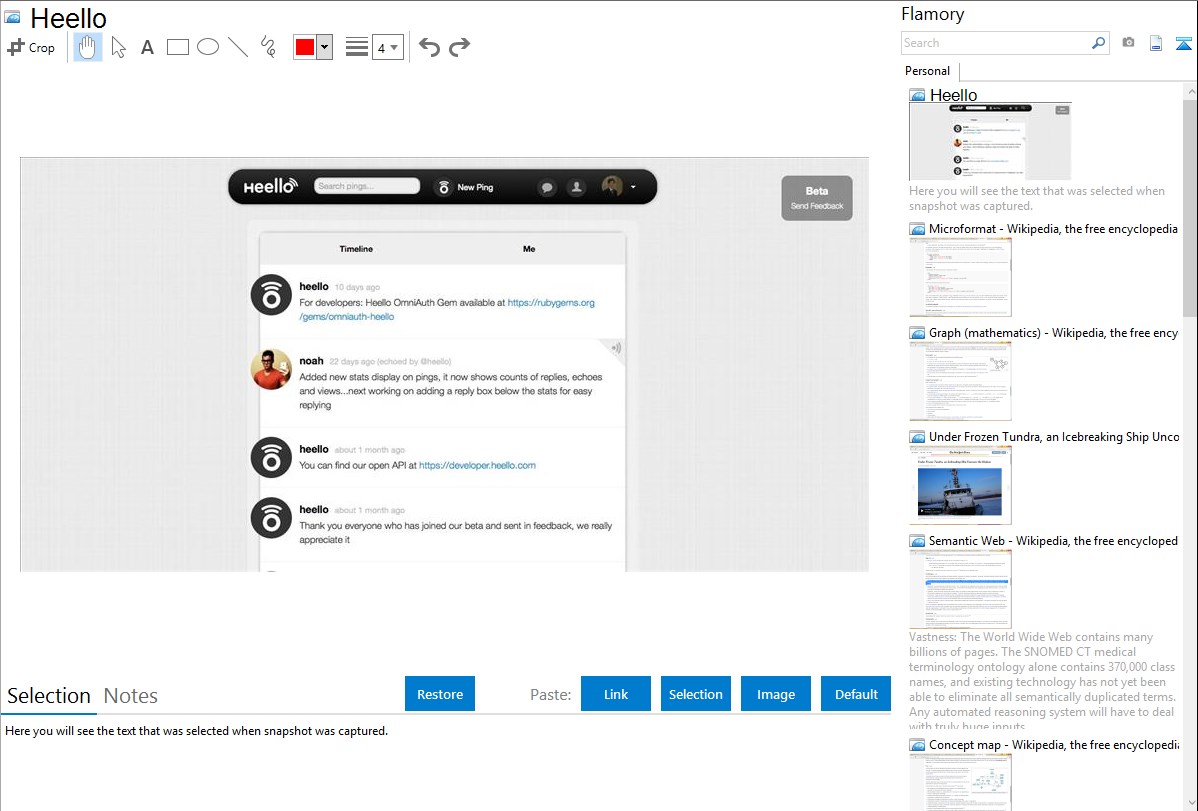Open the Heello snapshot thumbnail in sidebar

[990, 141]
